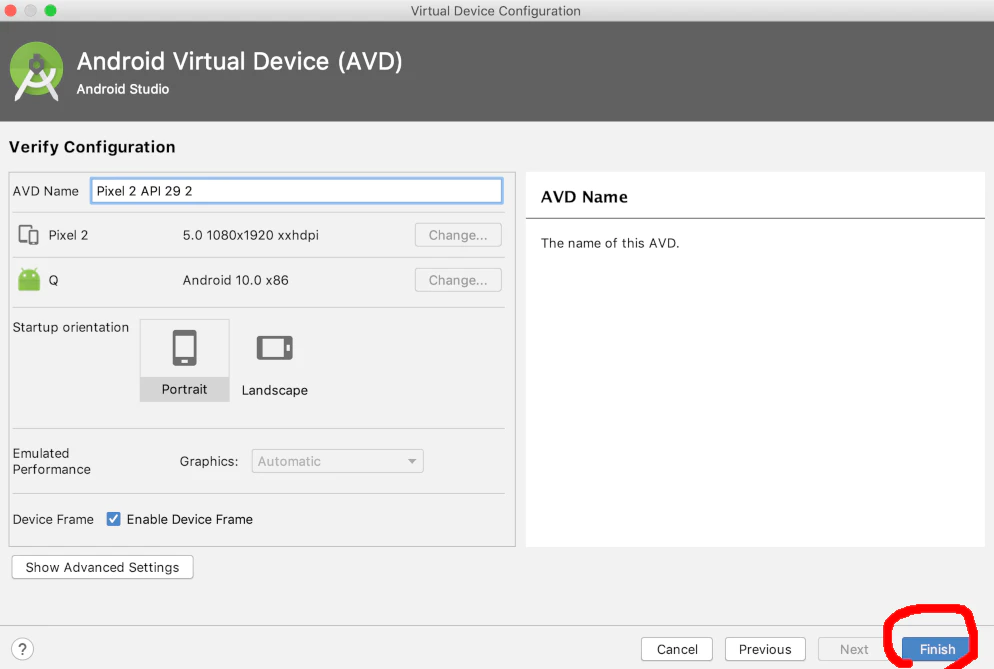
Task: Click the green zoom window button
Action: (x=51, y=10)
